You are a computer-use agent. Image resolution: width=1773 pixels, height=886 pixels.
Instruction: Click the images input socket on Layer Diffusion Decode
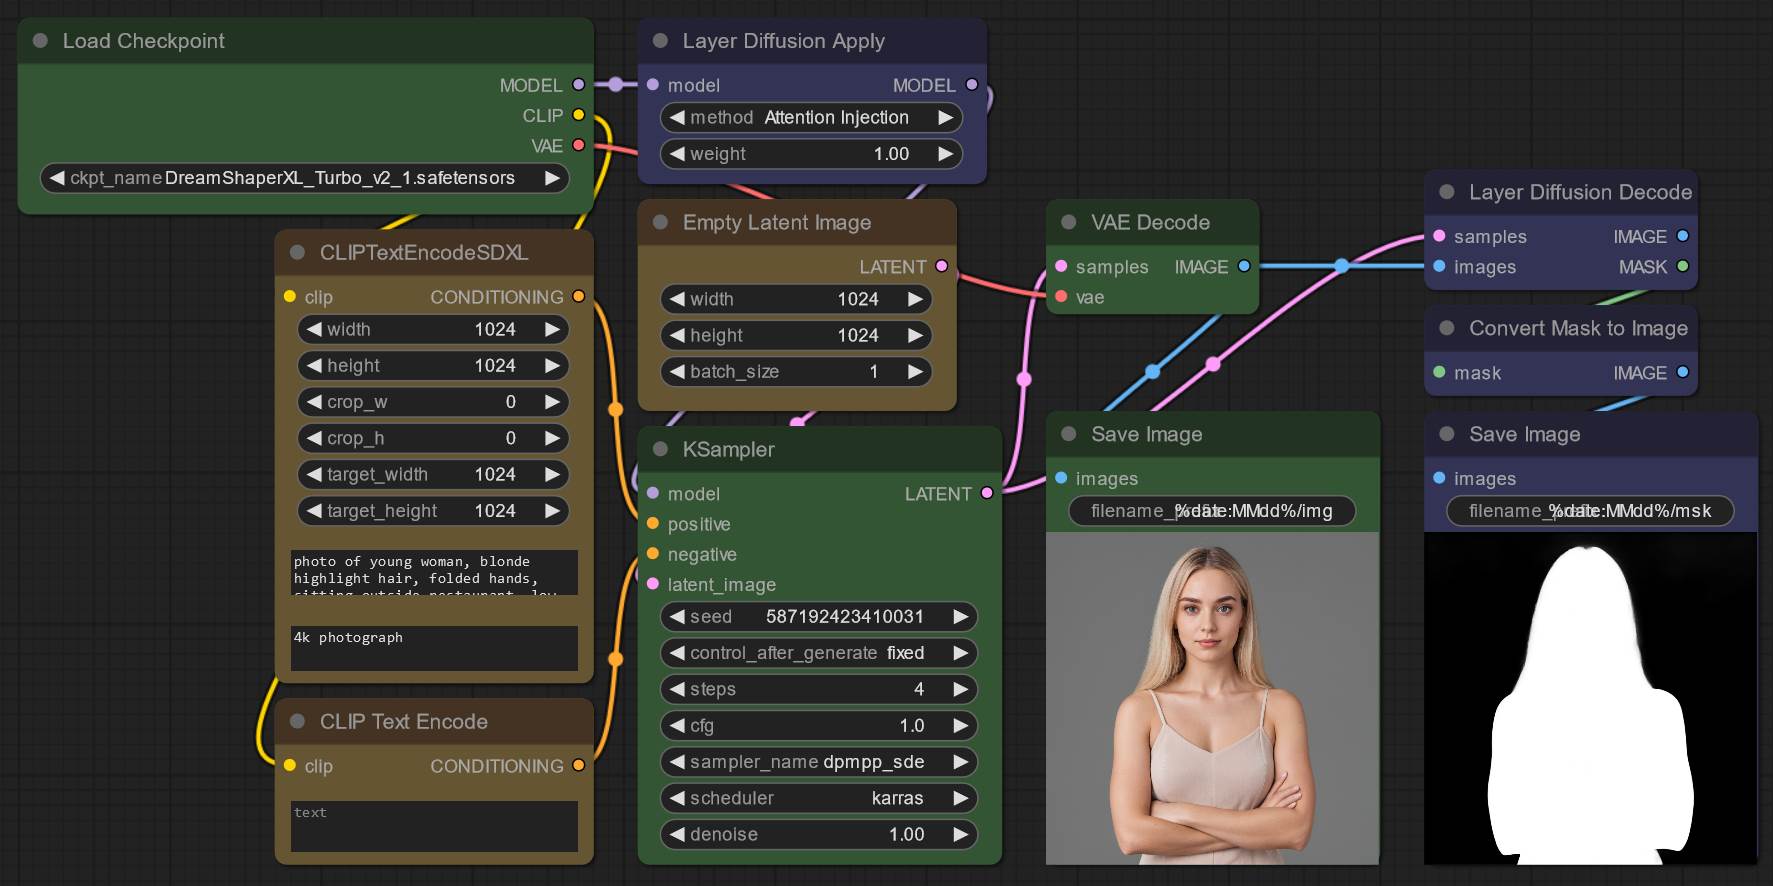coord(1439,266)
